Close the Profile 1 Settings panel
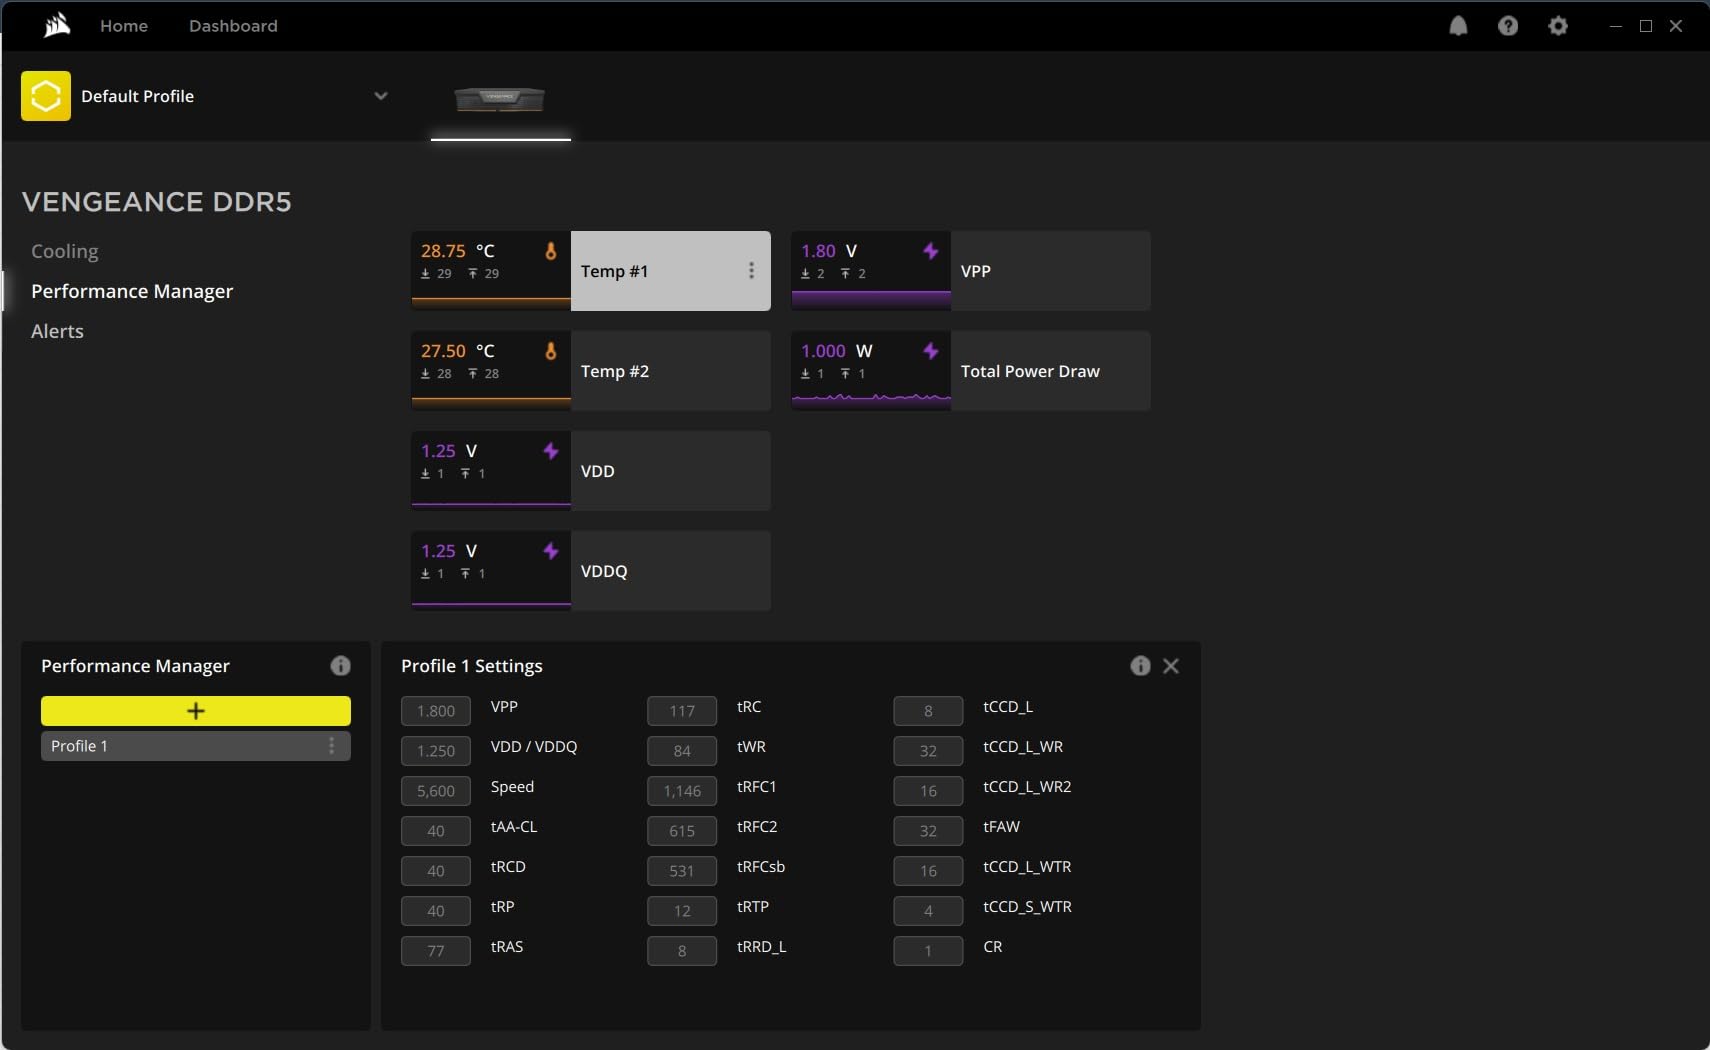 pos(1171,666)
